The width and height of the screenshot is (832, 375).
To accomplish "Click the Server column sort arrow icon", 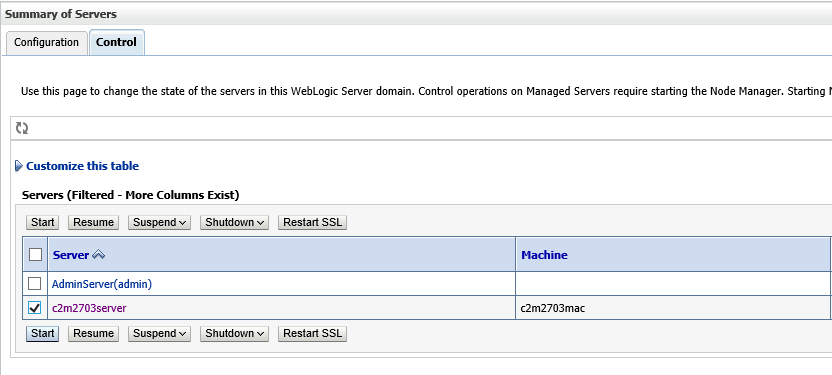I will click(x=98, y=255).
